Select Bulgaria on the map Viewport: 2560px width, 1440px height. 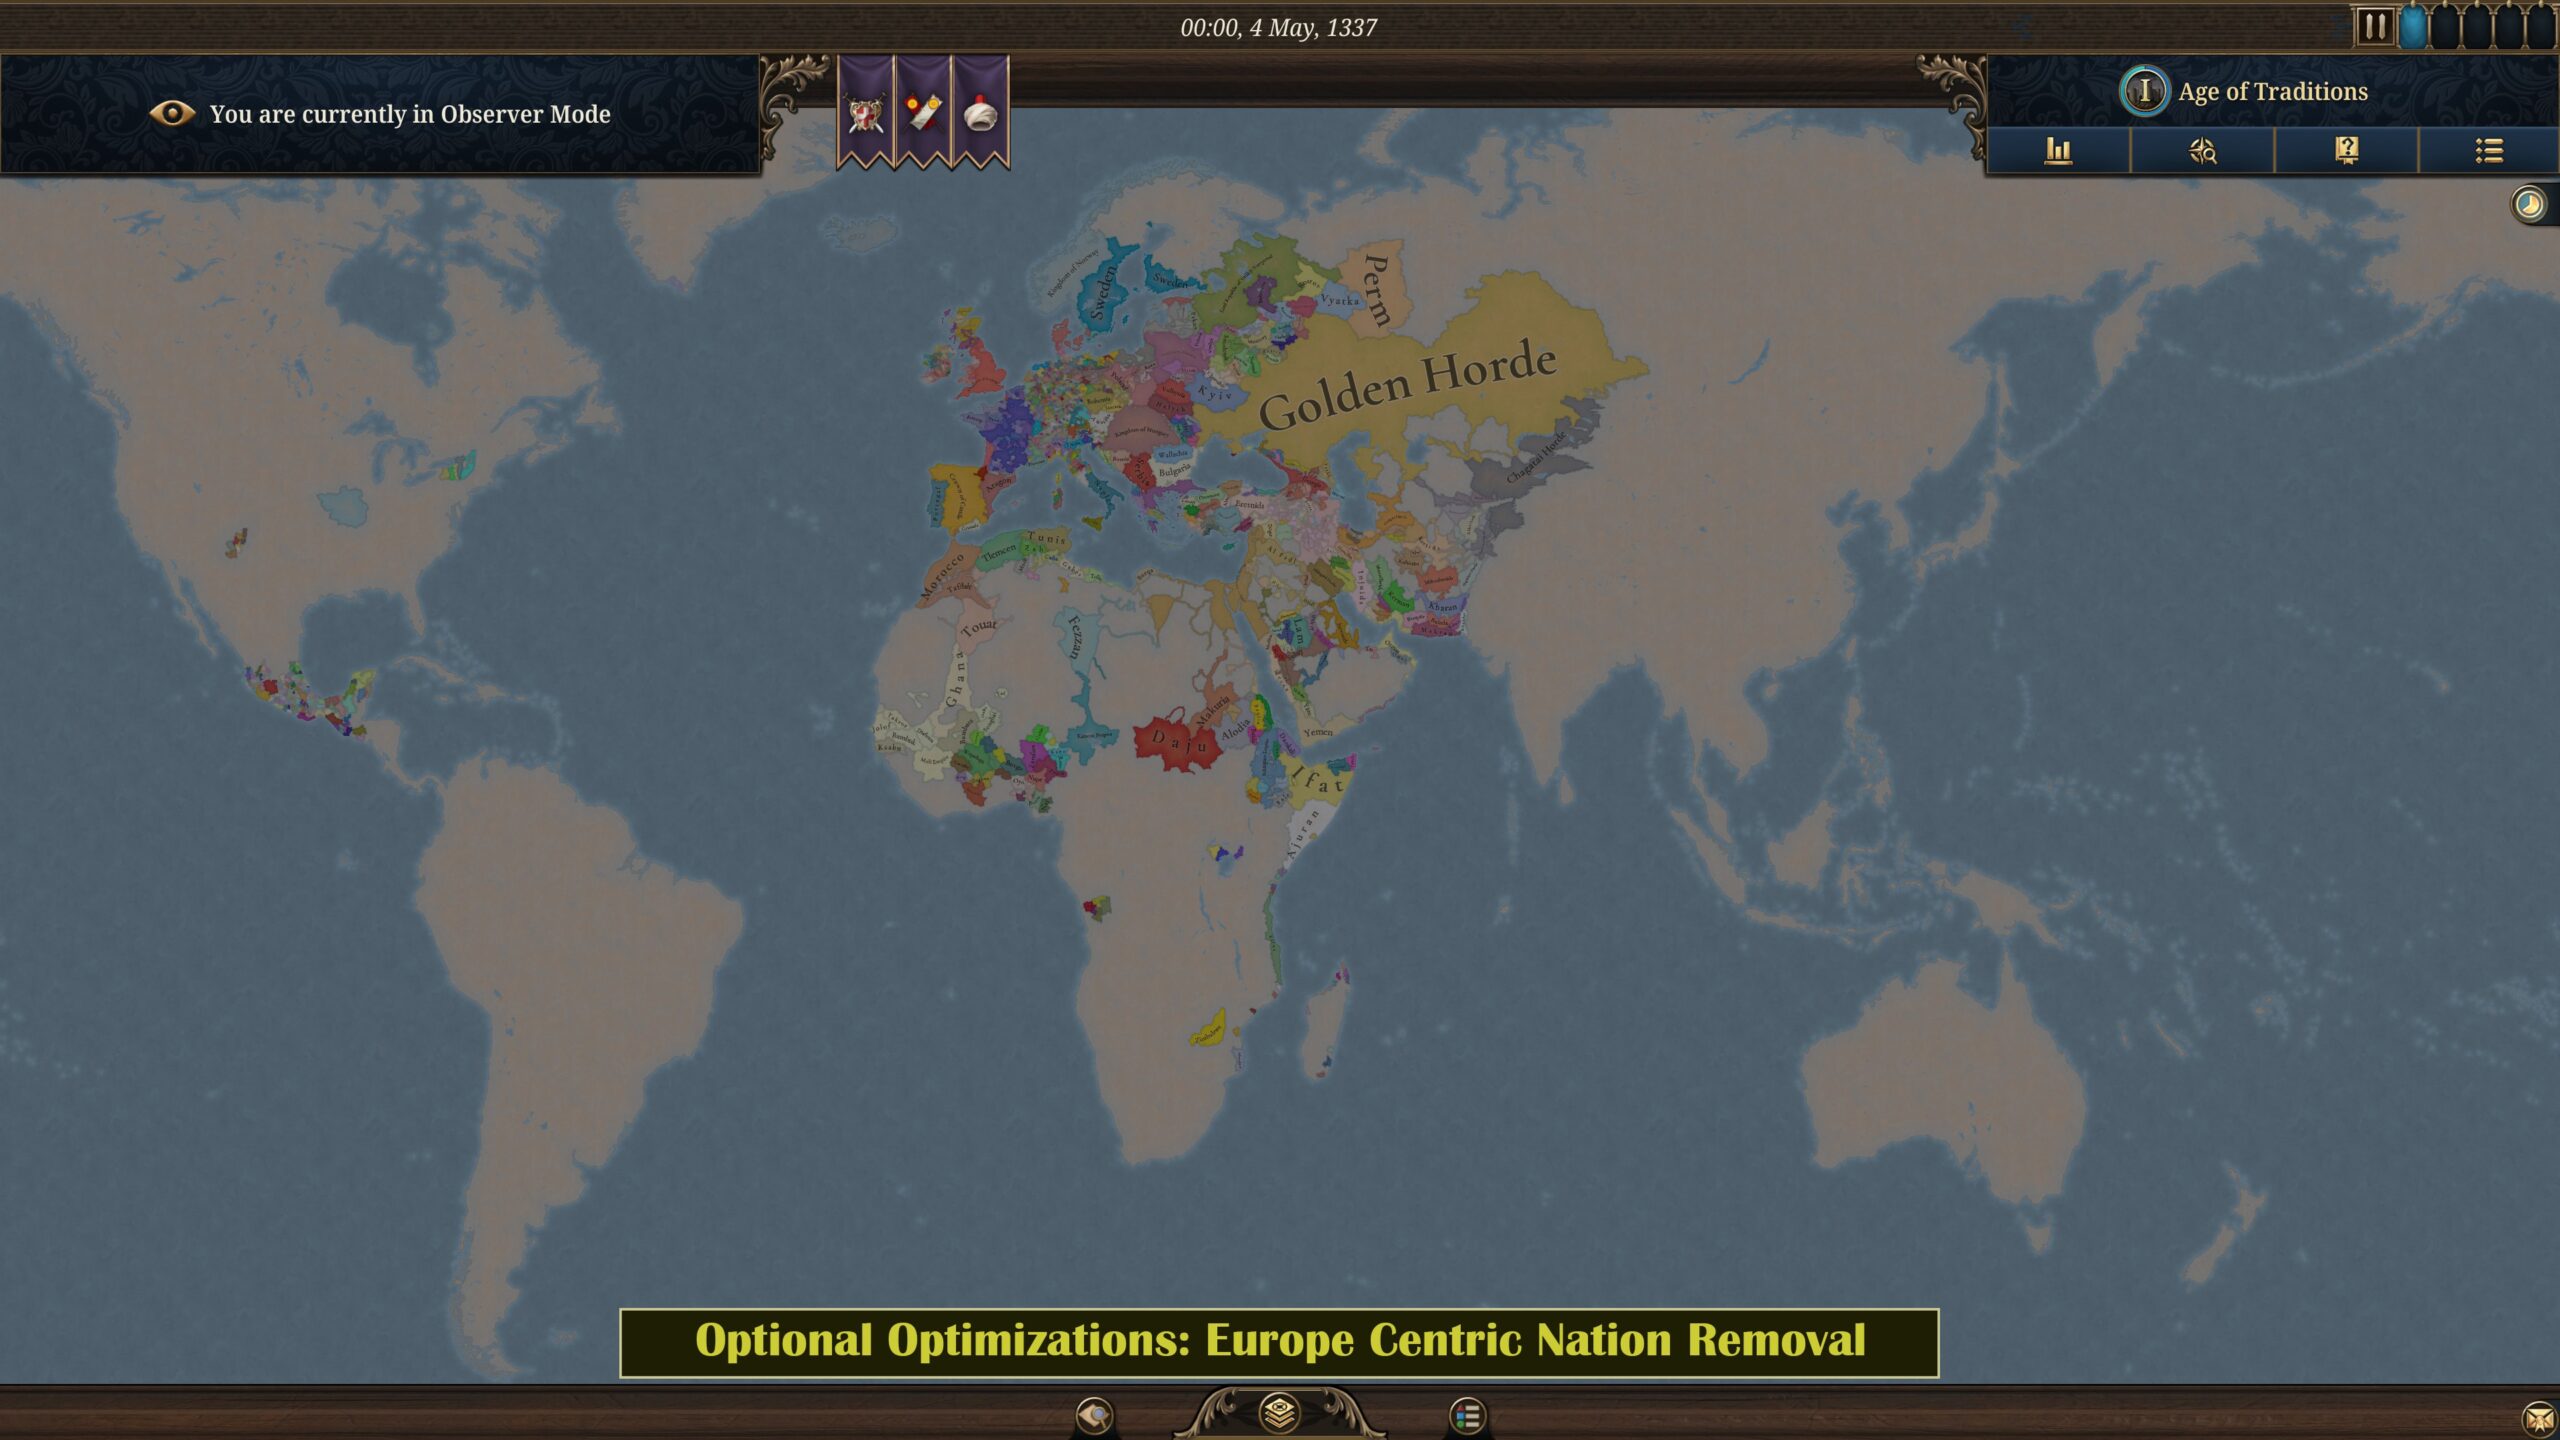[1174, 470]
